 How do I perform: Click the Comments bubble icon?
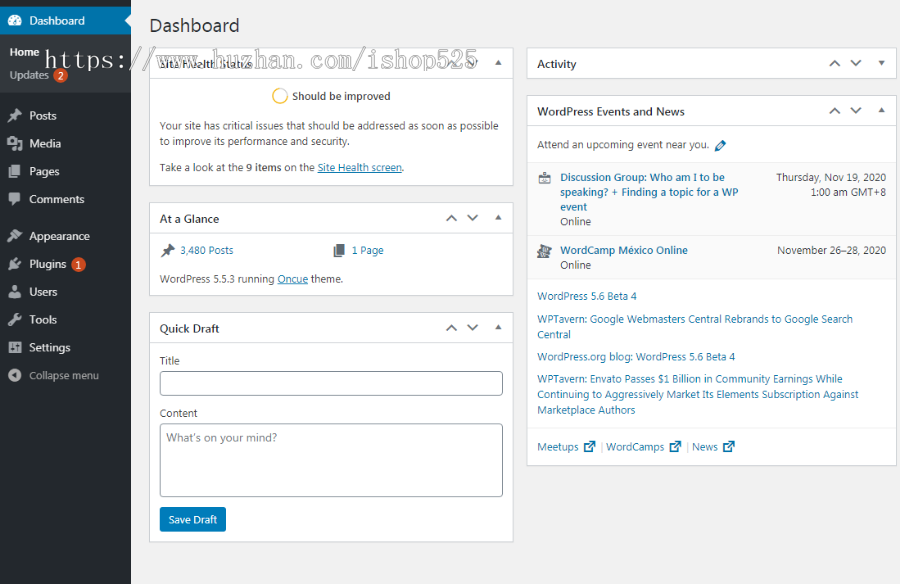[x=15, y=199]
